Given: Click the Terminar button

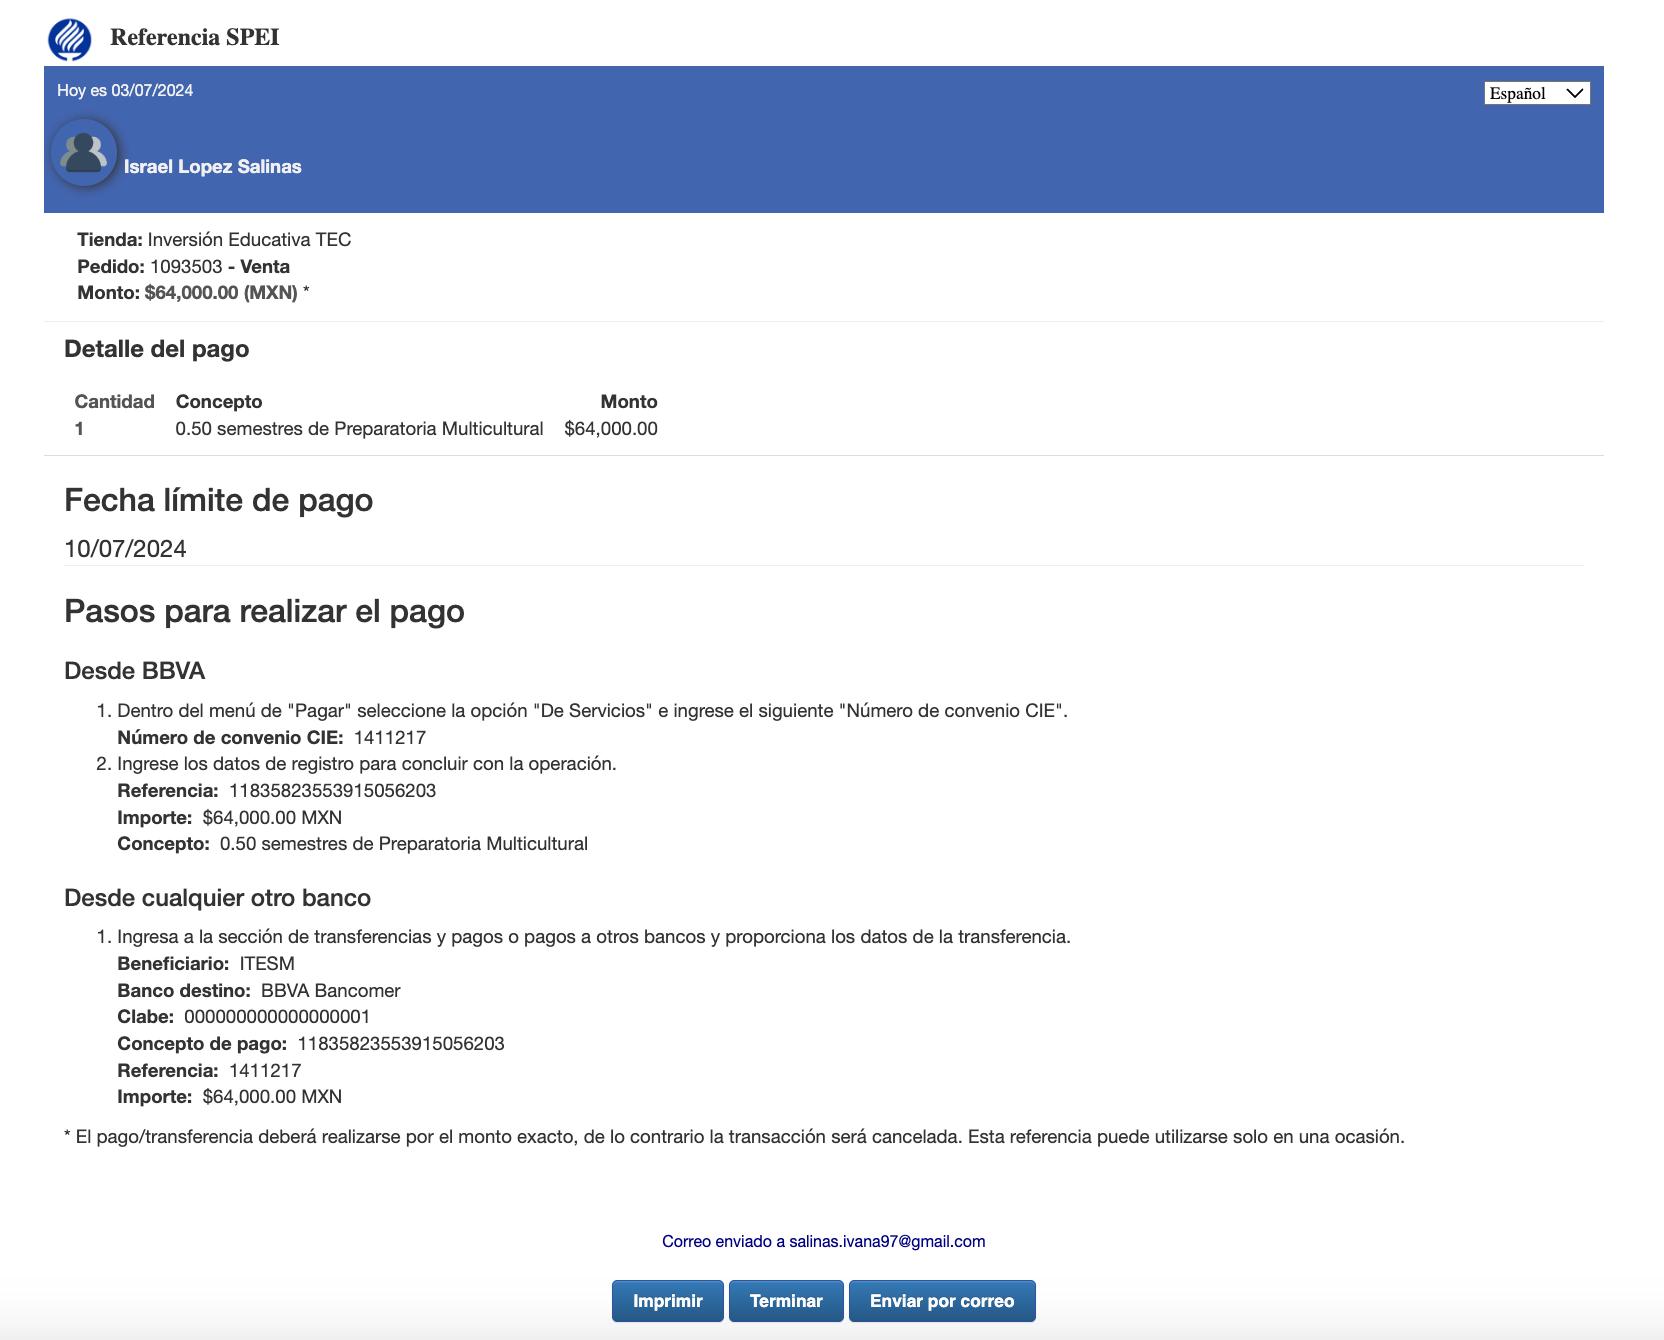Looking at the screenshot, I should point(786,1301).
